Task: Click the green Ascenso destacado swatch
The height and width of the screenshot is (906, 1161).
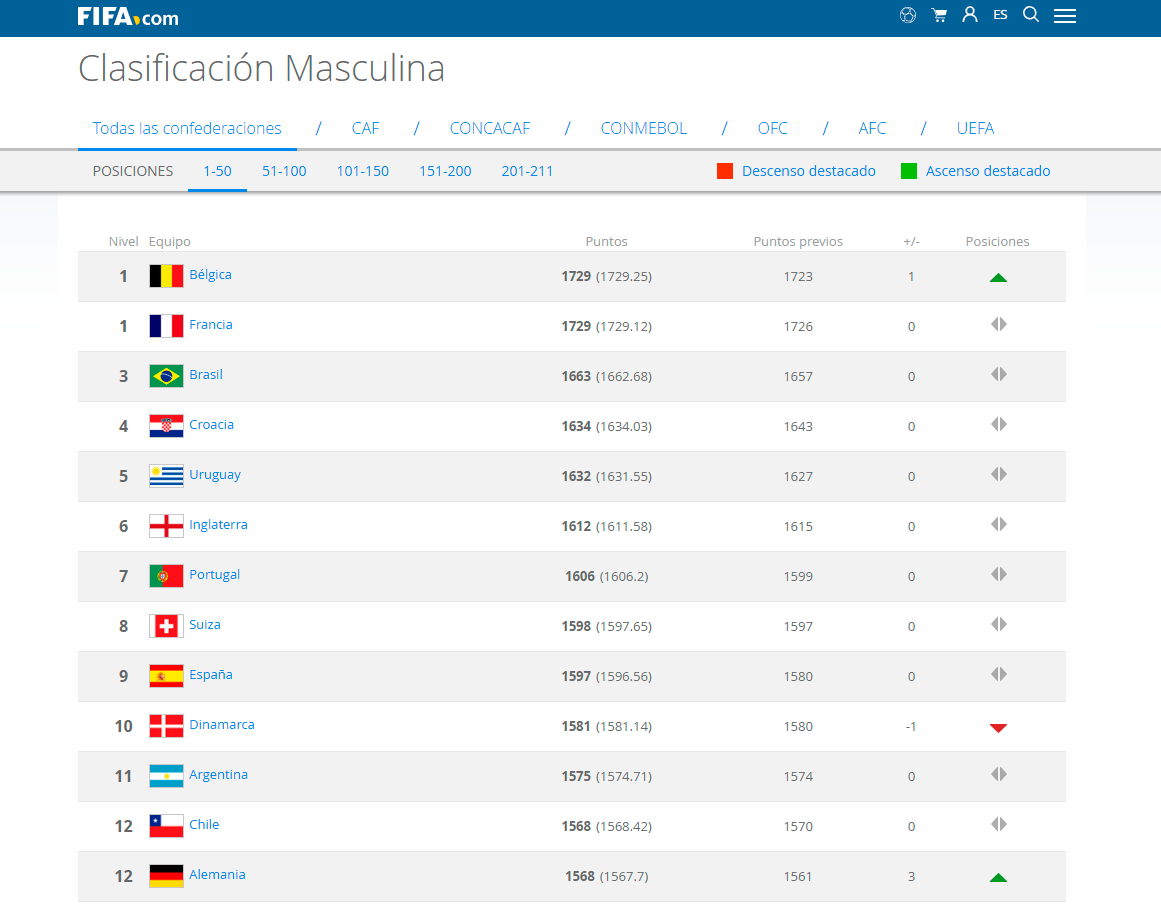Action: (909, 171)
